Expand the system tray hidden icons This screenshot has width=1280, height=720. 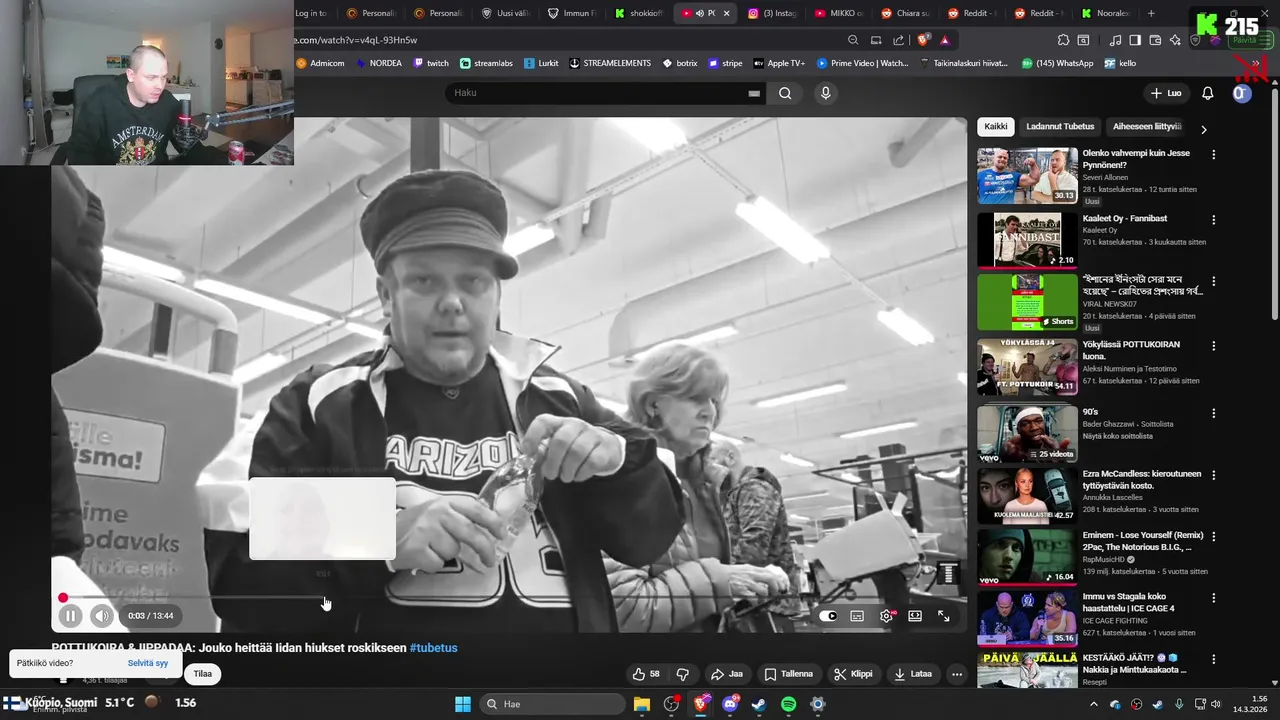pyautogui.click(x=1093, y=704)
